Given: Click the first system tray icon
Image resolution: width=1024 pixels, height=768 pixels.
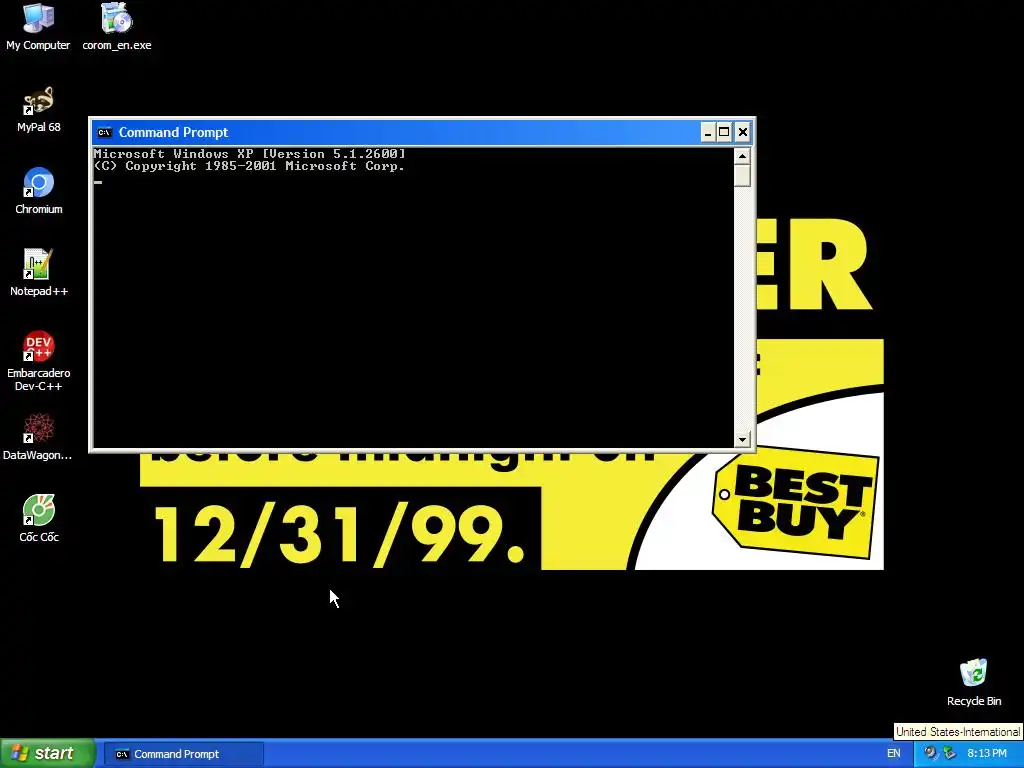Looking at the screenshot, I should pos(930,754).
